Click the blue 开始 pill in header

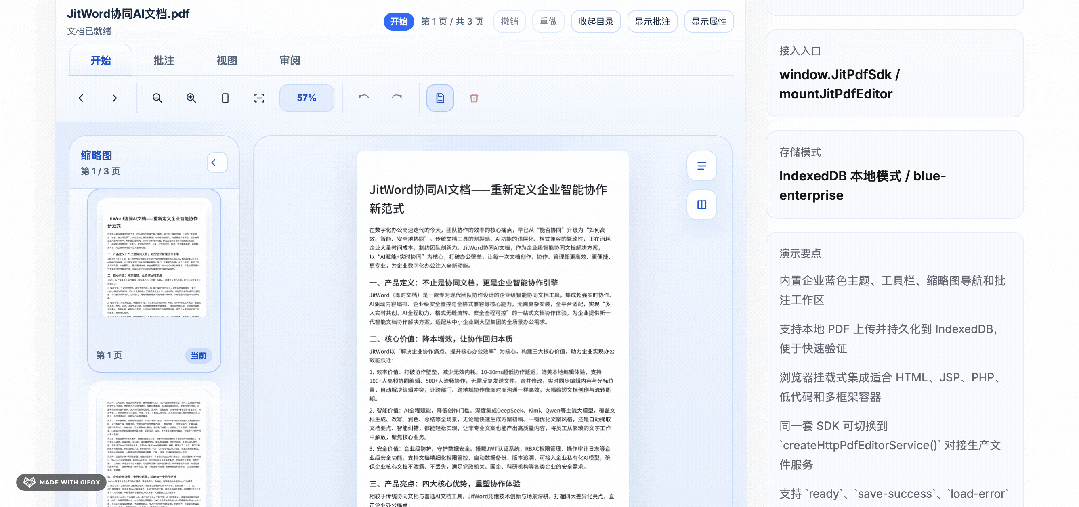pos(398,21)
